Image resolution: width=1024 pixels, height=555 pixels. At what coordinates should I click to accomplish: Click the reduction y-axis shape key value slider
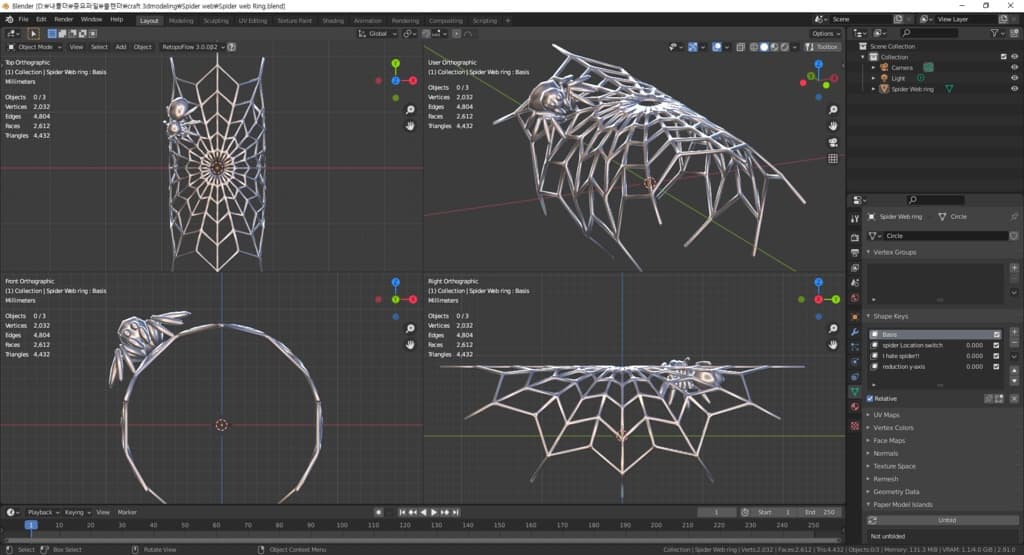coord(974,367)
